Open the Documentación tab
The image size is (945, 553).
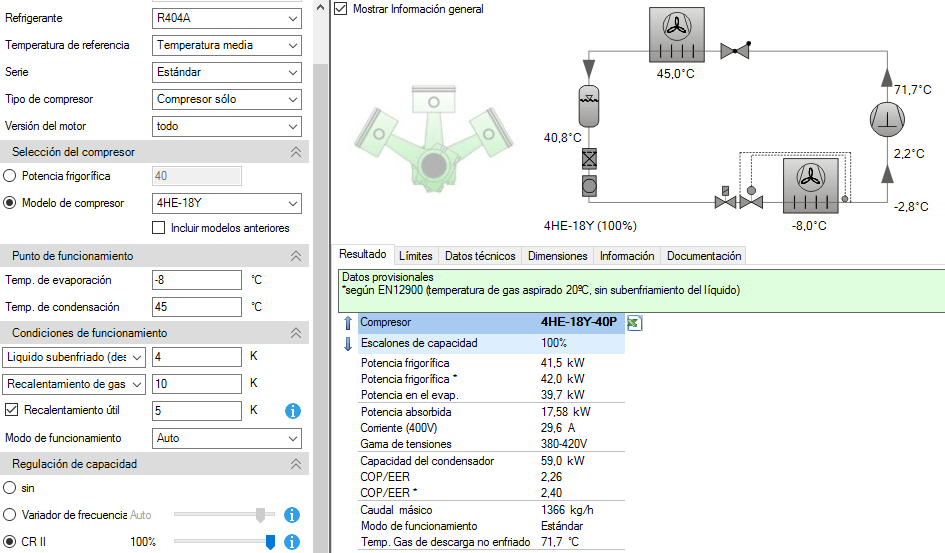704,256
